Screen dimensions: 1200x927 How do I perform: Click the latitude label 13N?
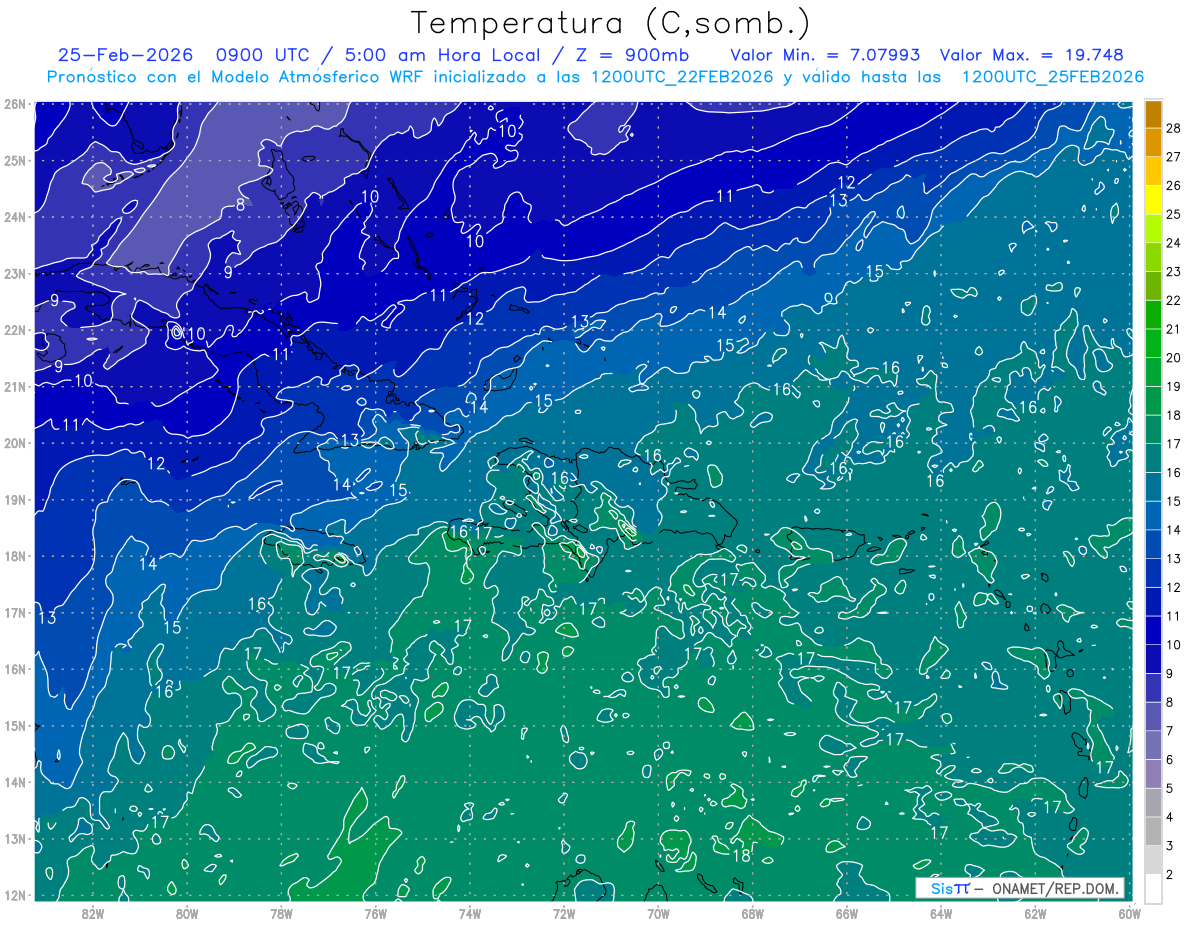(x=14, y=839)
